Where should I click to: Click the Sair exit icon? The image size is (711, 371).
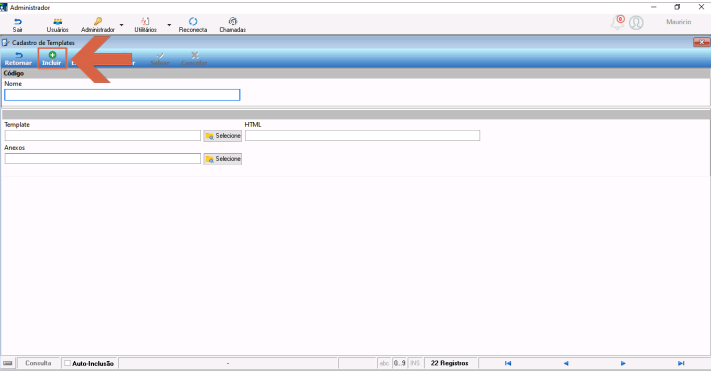(18, 22)
